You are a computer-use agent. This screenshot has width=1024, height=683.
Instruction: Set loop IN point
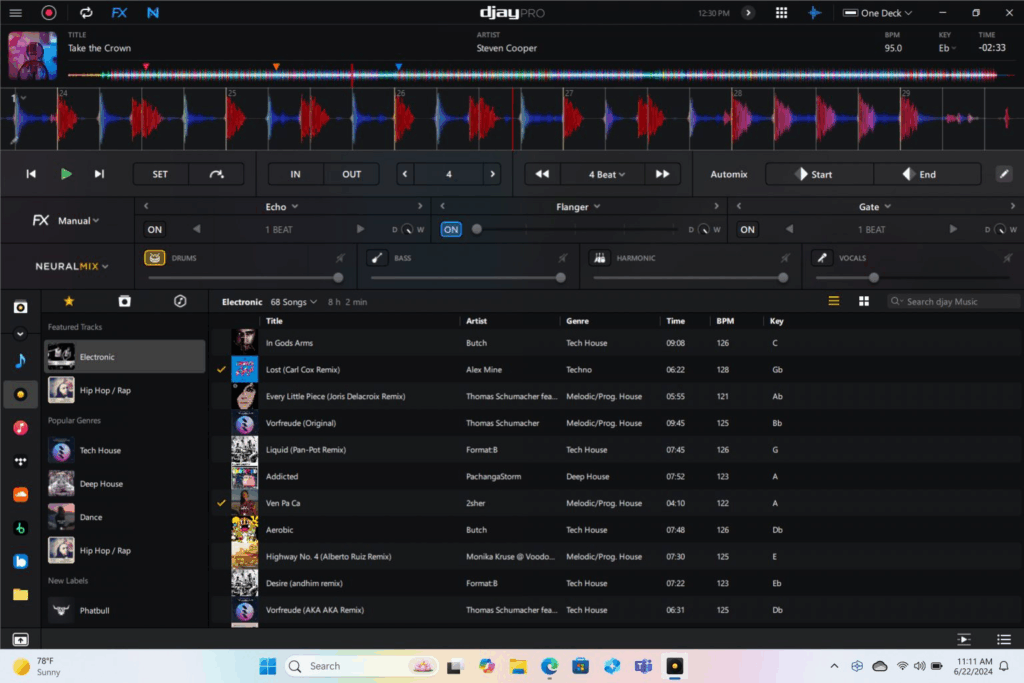(x=295, y=174)
